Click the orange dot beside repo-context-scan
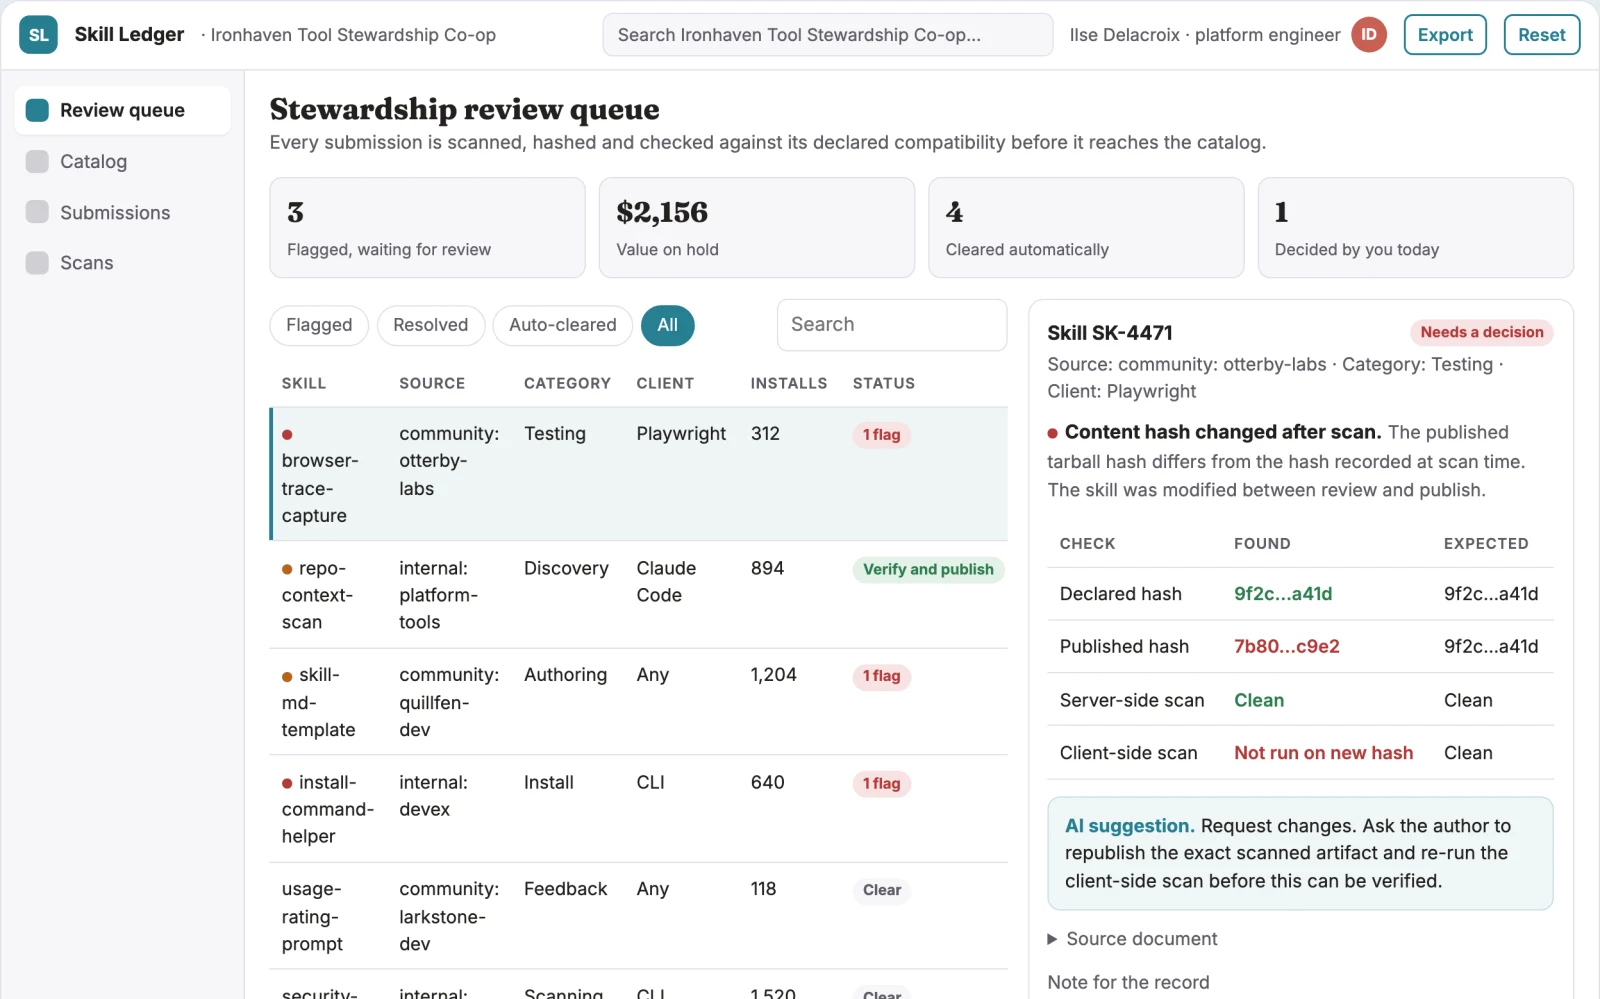This screenshot has width=1600, height=999. pyautogui.click(x=287, y=569)
